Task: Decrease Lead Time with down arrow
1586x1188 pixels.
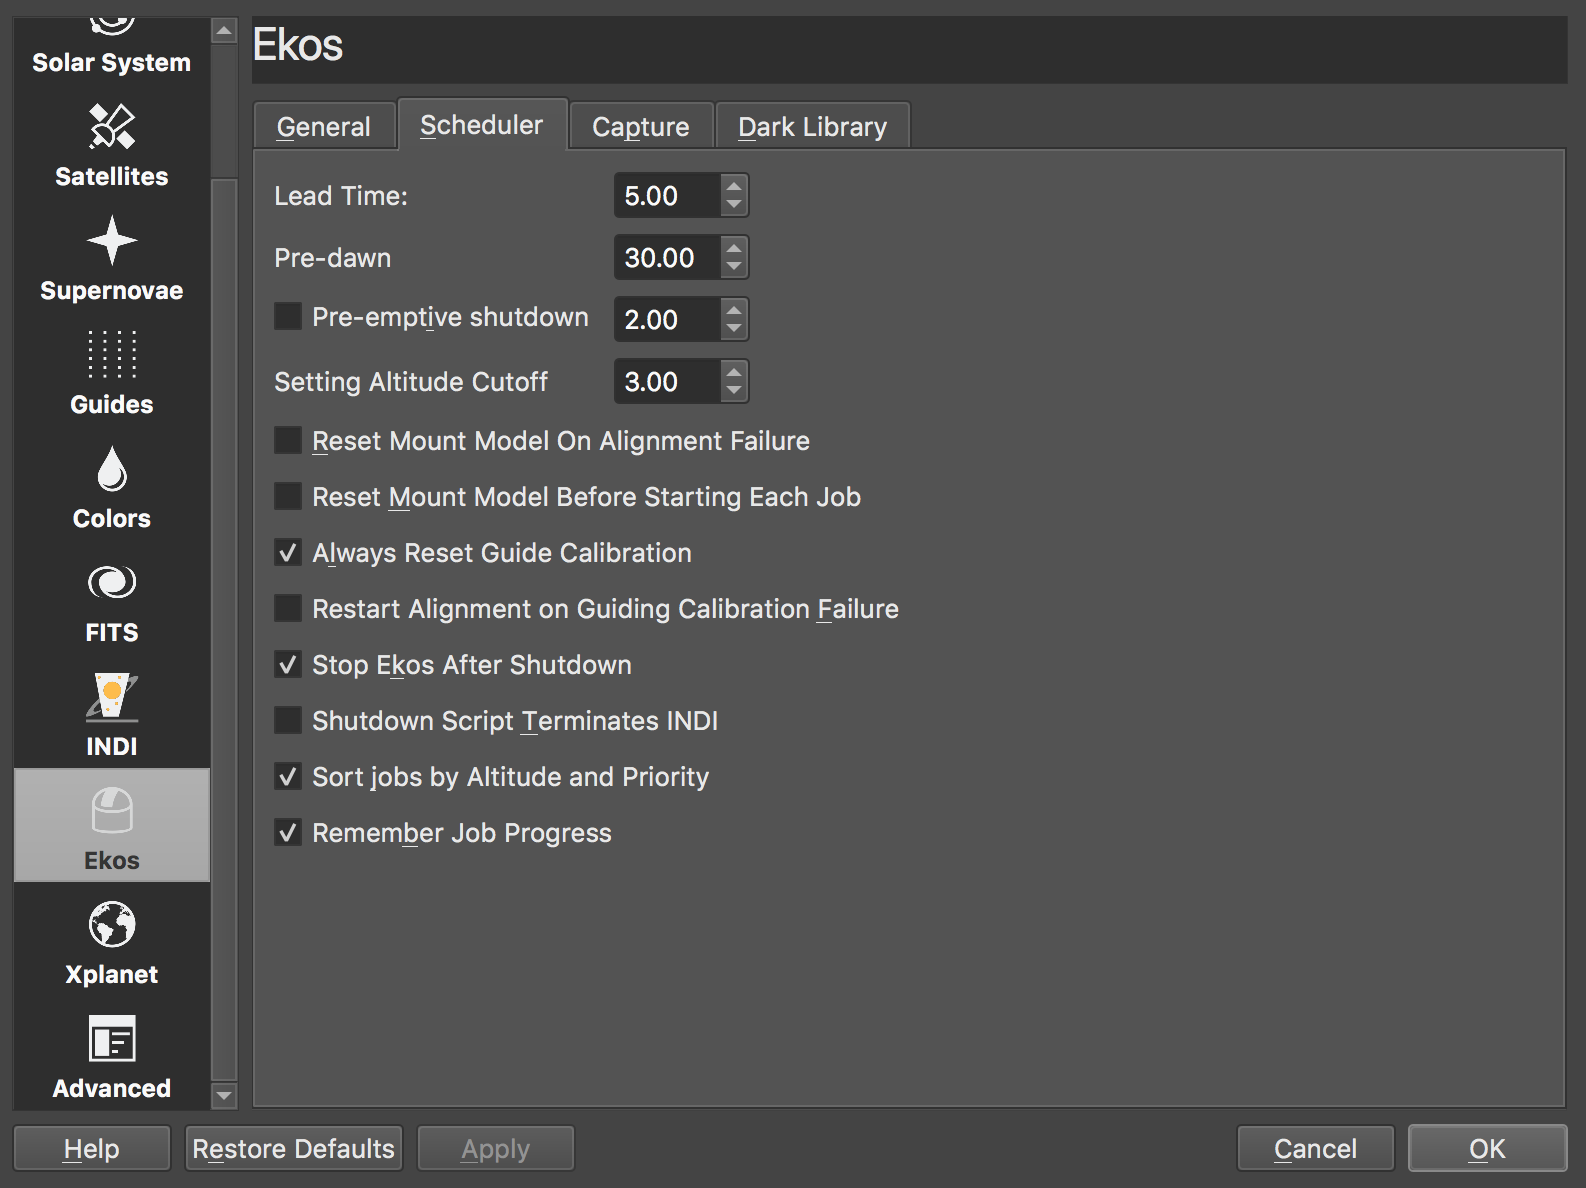Action: click(x=734, y=206)
